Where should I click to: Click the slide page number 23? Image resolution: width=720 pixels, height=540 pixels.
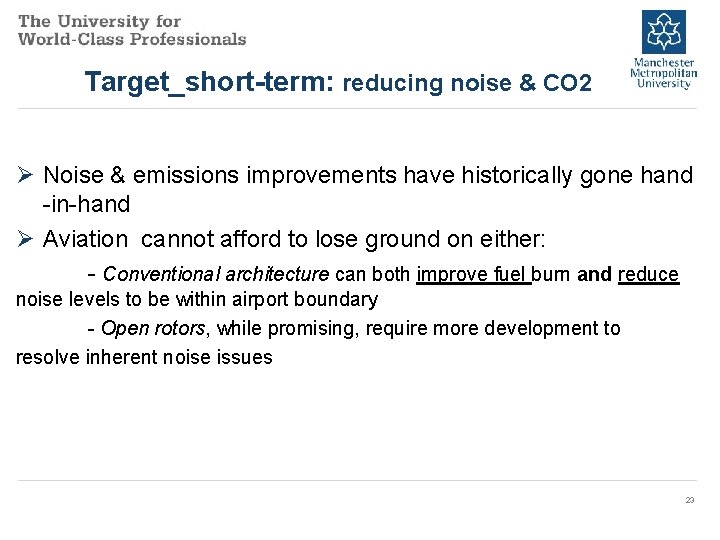(690, 500)
